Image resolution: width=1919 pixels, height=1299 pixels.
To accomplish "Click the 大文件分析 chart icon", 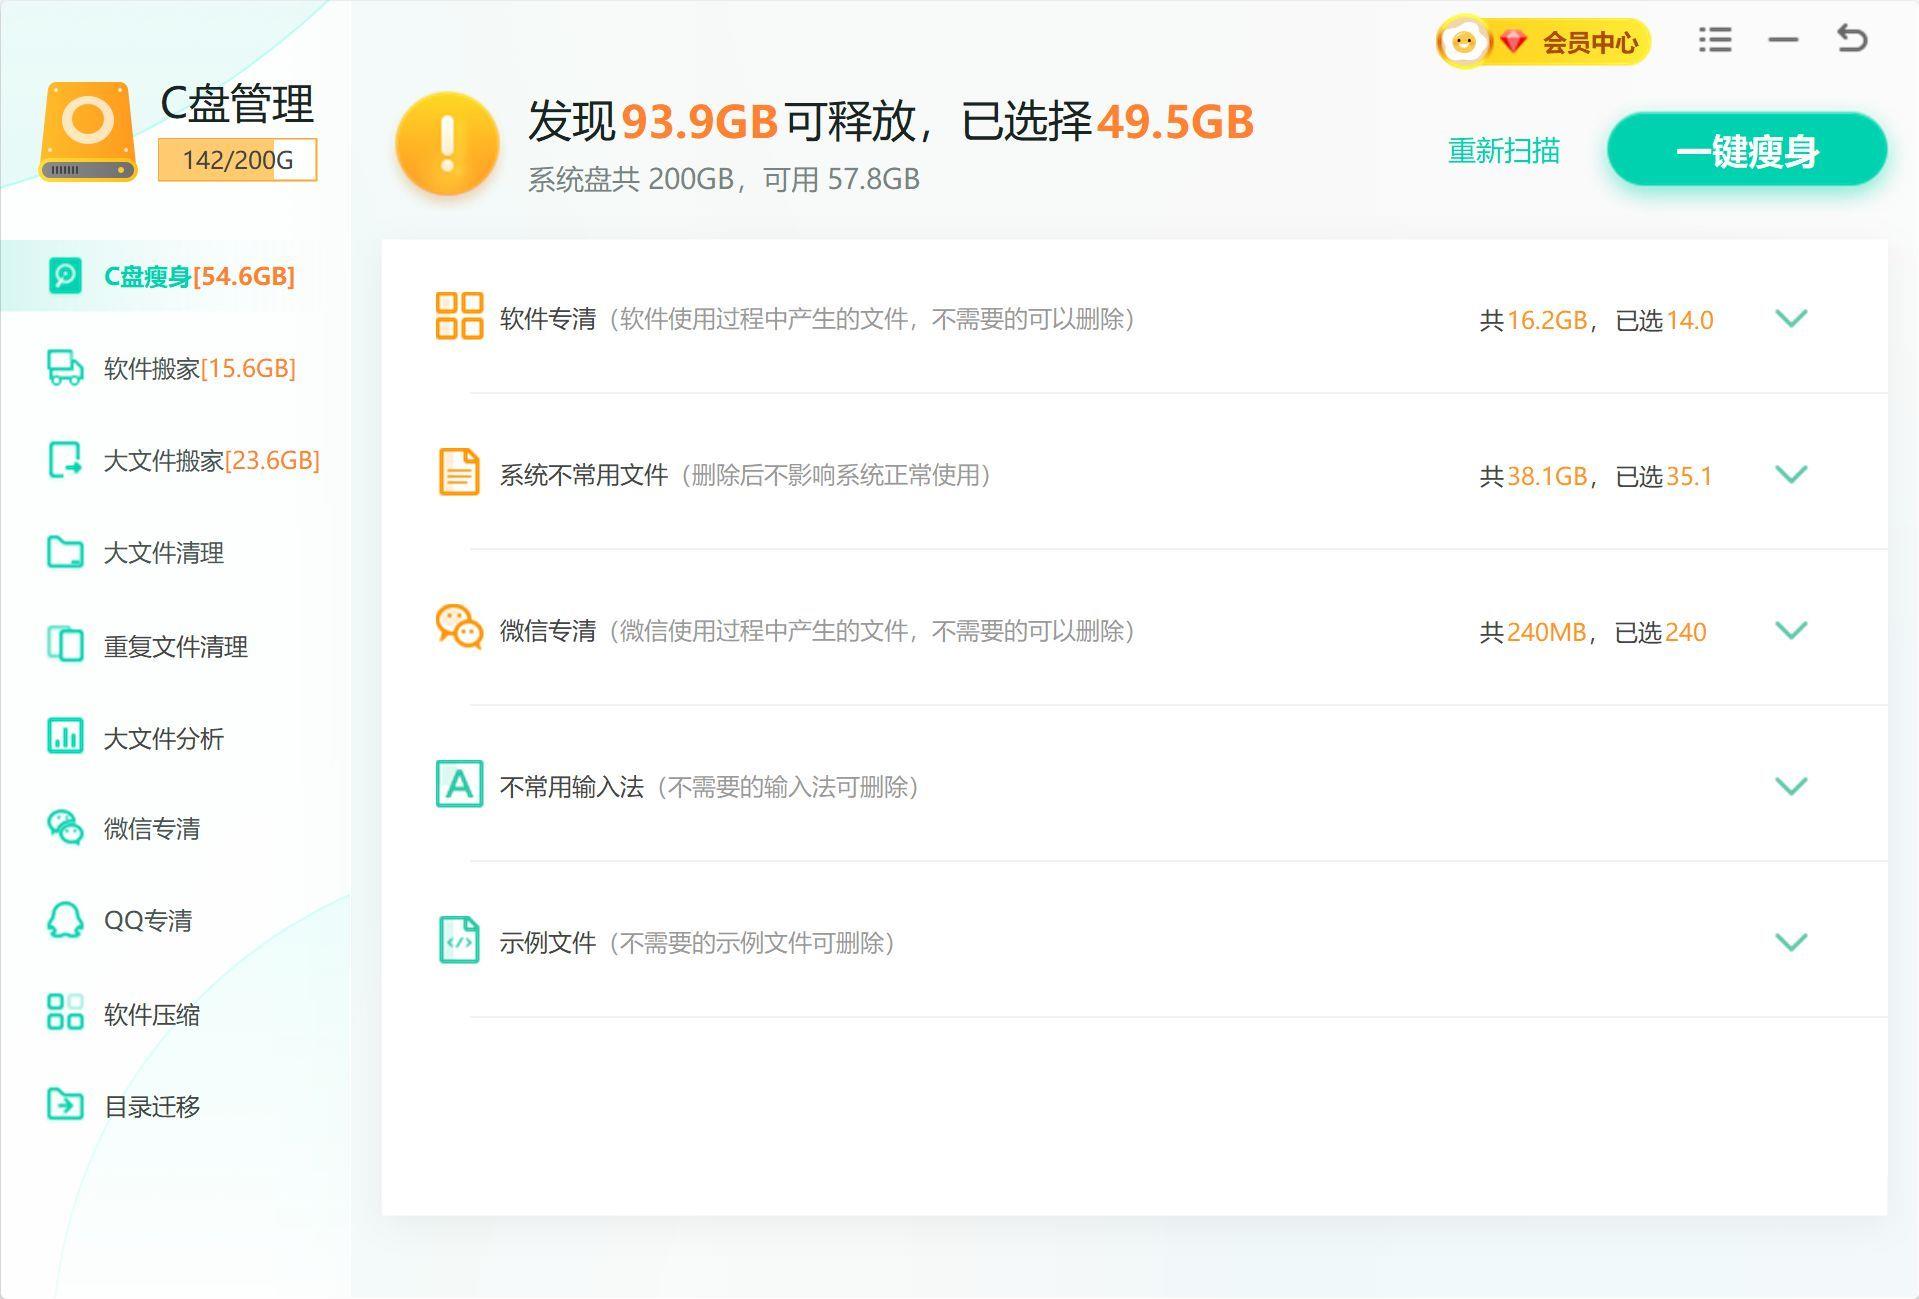I will click(x=65, y=737).
